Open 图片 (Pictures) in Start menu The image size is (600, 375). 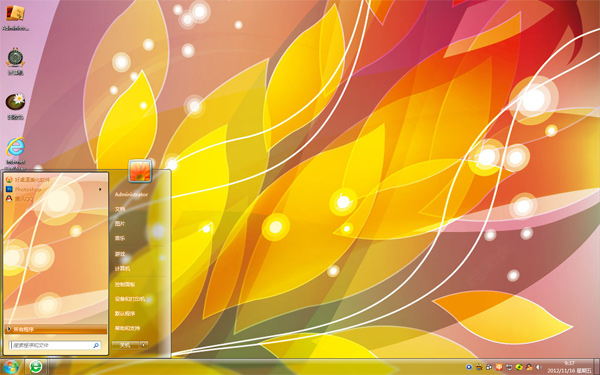click(120, 223)
